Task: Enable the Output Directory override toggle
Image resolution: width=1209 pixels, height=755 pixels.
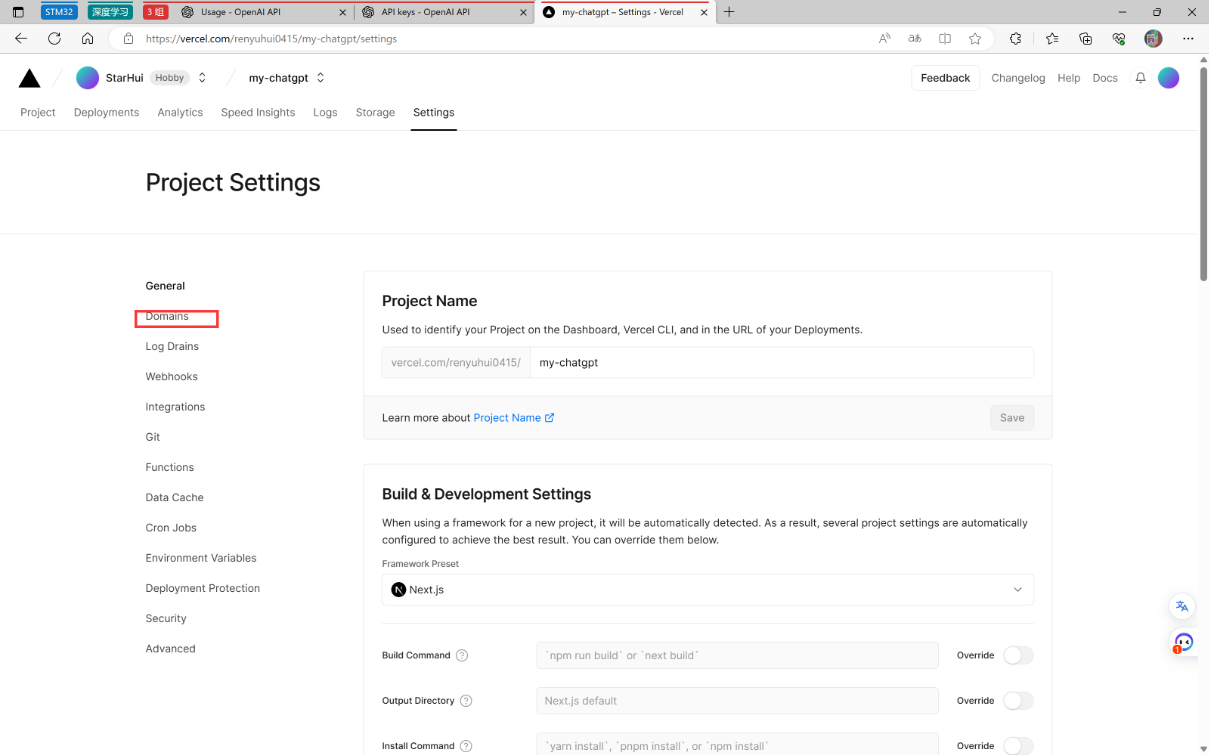Action: point(1018,701)
